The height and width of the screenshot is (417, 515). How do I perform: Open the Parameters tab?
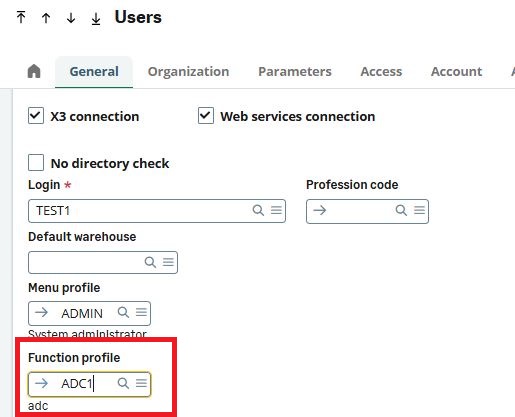point(295,72)
